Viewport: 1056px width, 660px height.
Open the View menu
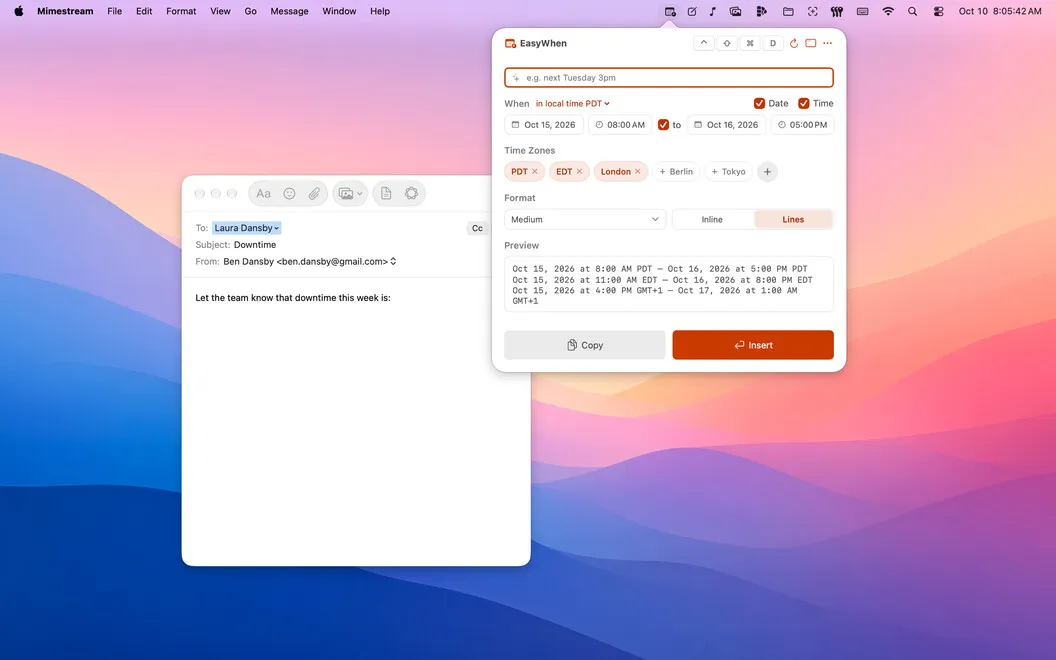[220, 11]
